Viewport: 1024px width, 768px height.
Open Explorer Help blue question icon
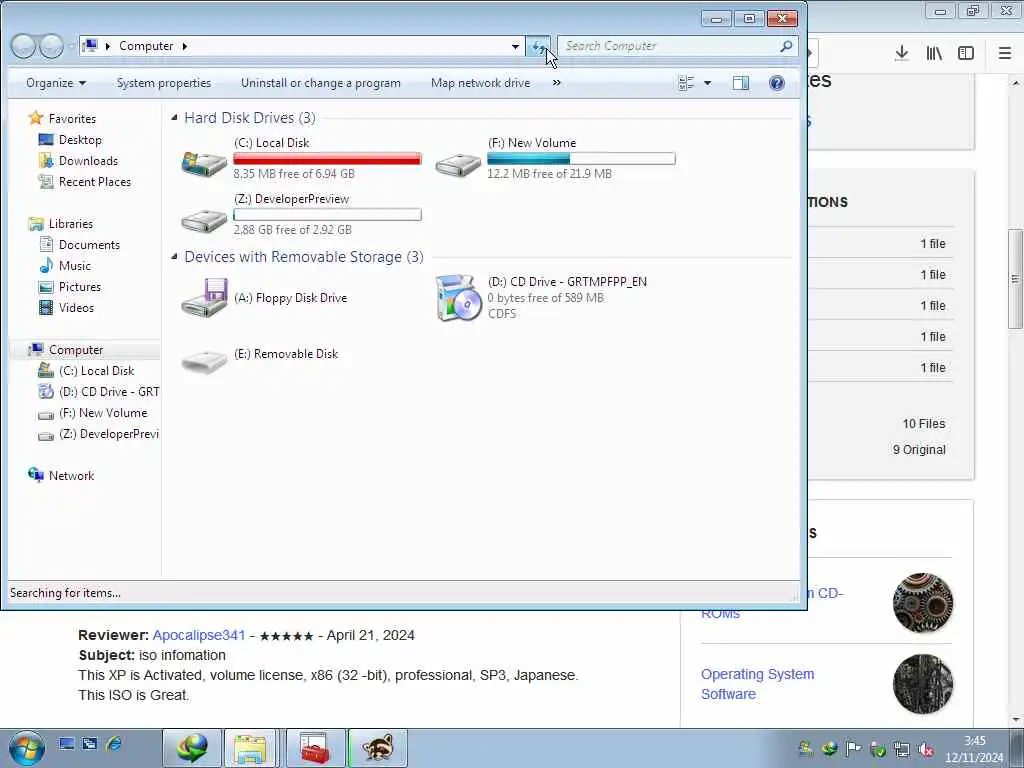point(776,83)
